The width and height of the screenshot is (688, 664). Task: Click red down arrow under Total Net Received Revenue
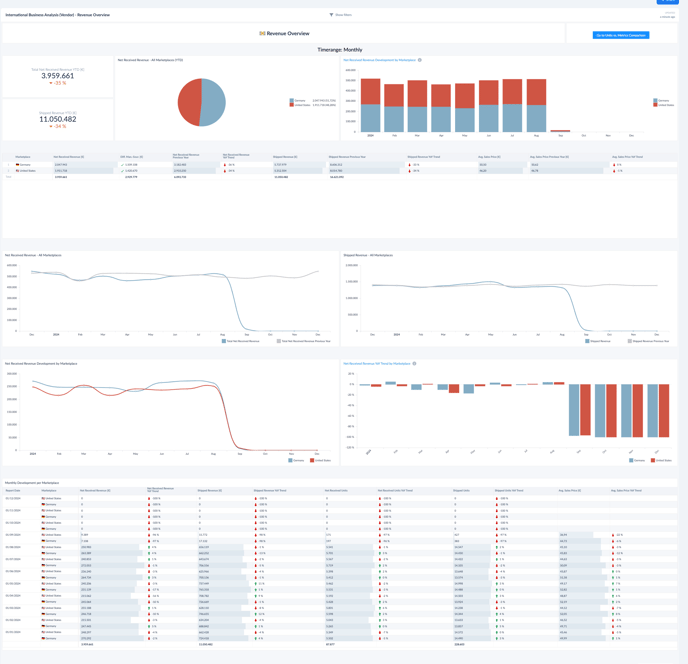(51, 83)
